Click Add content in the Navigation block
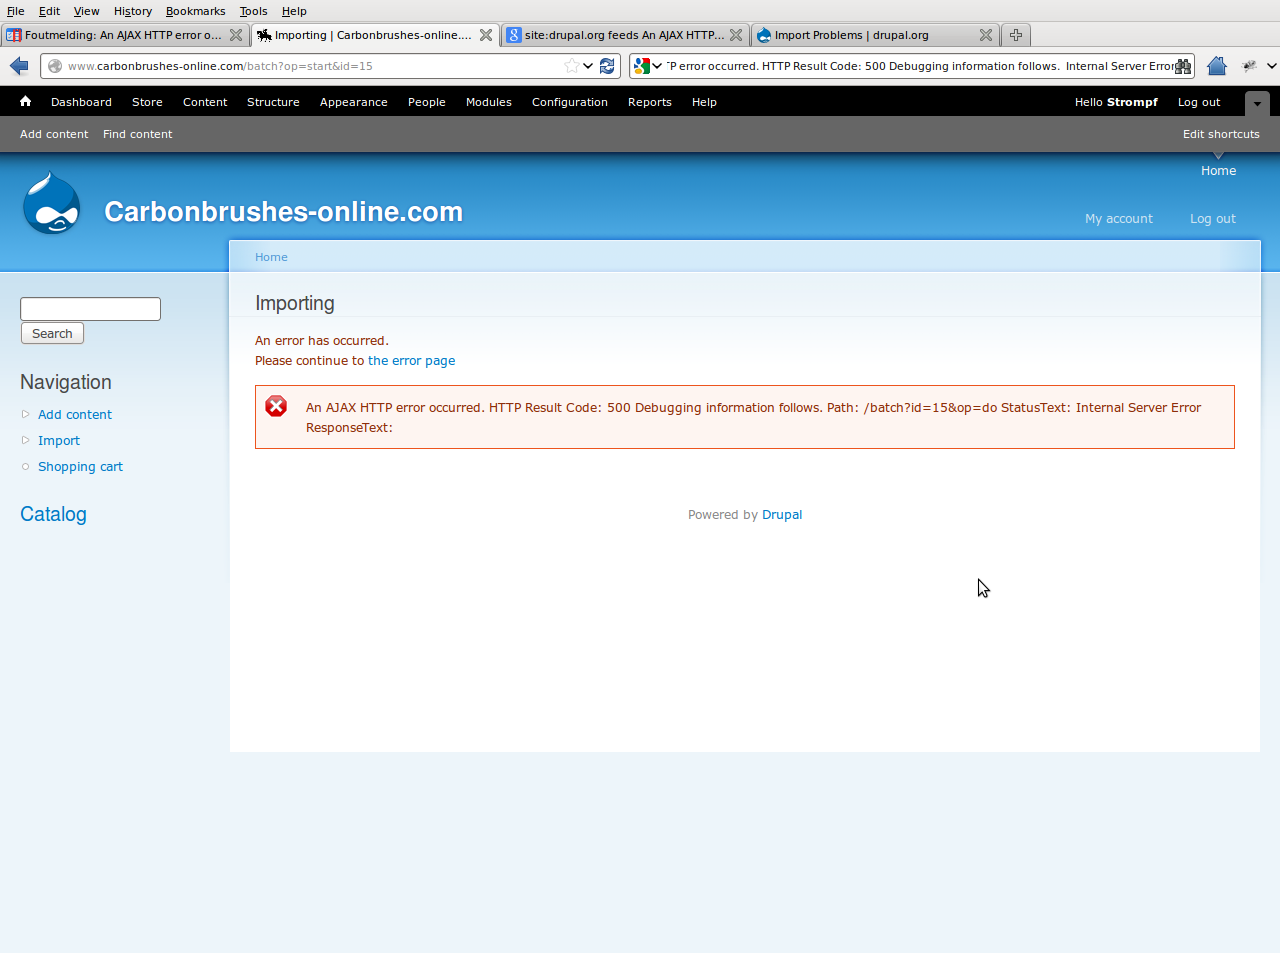Screen dimensions: 1280x953 click(x=75, y=415)
